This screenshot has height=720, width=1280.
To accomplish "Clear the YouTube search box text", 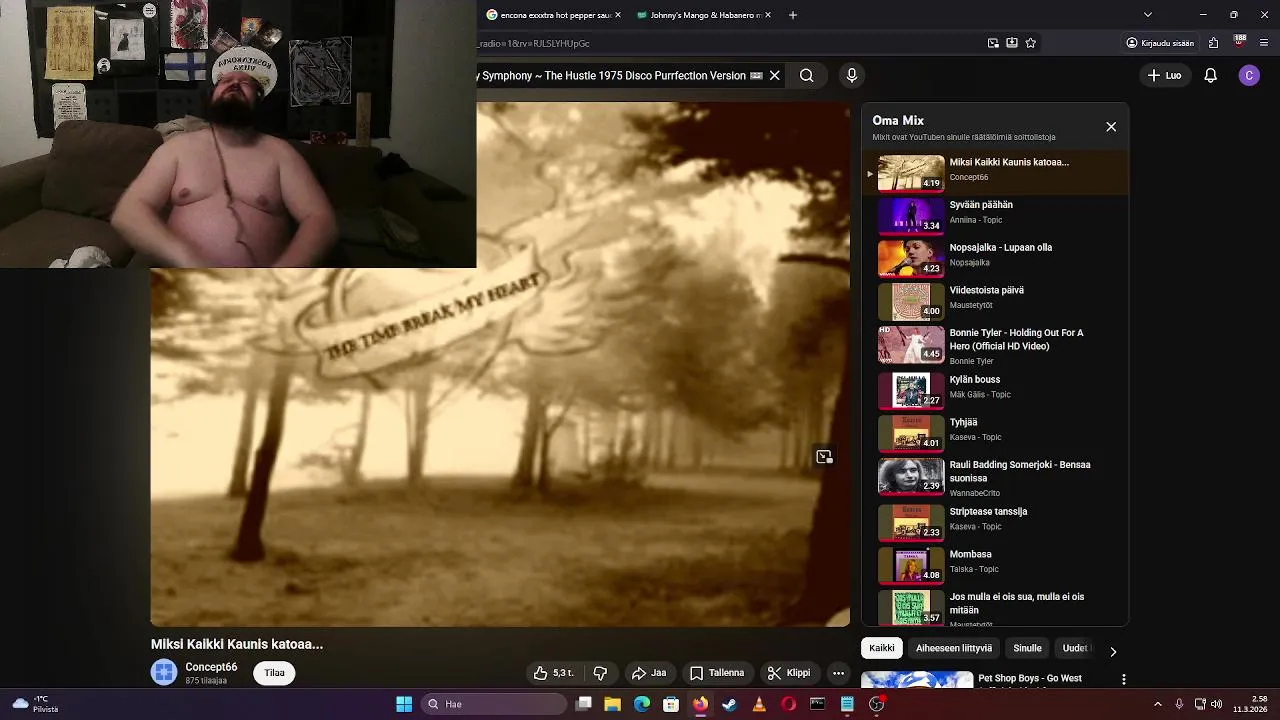I will pos(774,75).
